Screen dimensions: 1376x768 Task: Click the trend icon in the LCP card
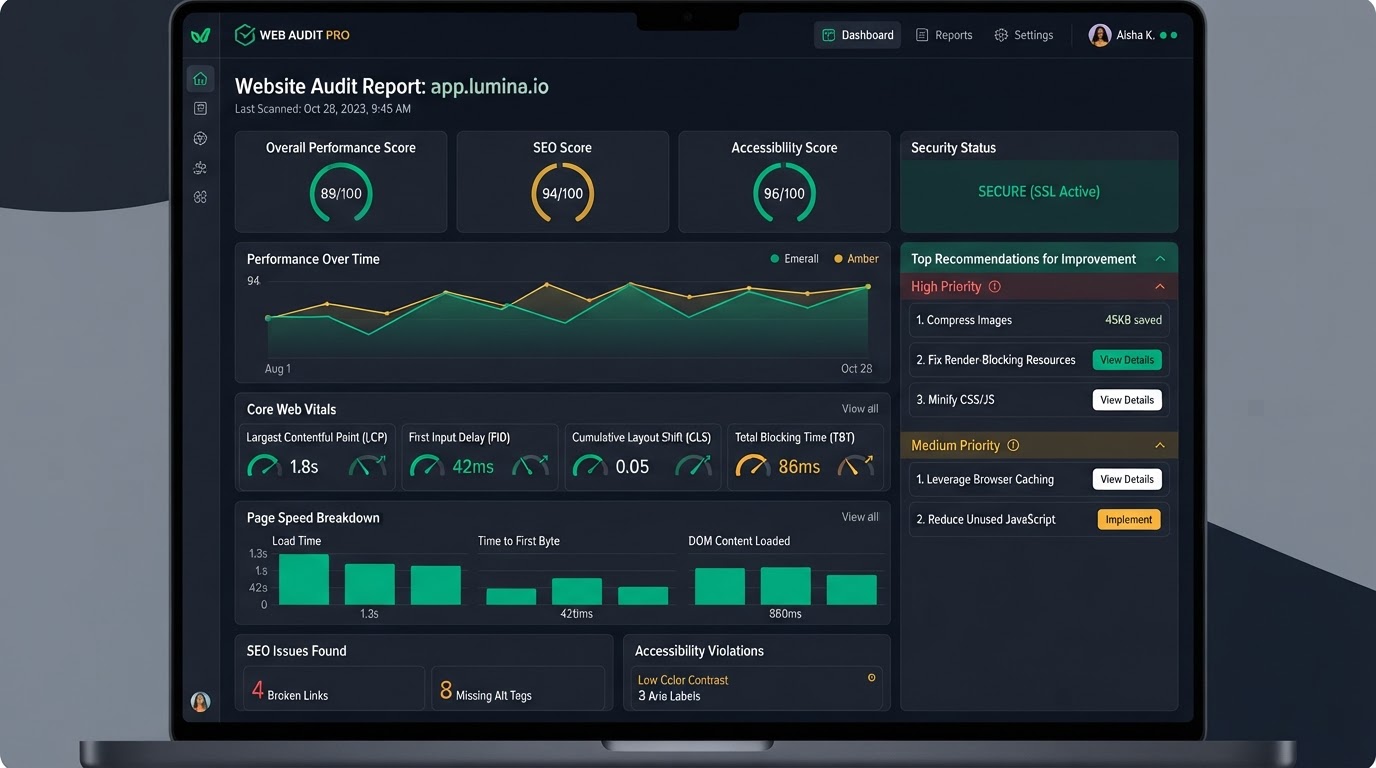coord(367,465)
